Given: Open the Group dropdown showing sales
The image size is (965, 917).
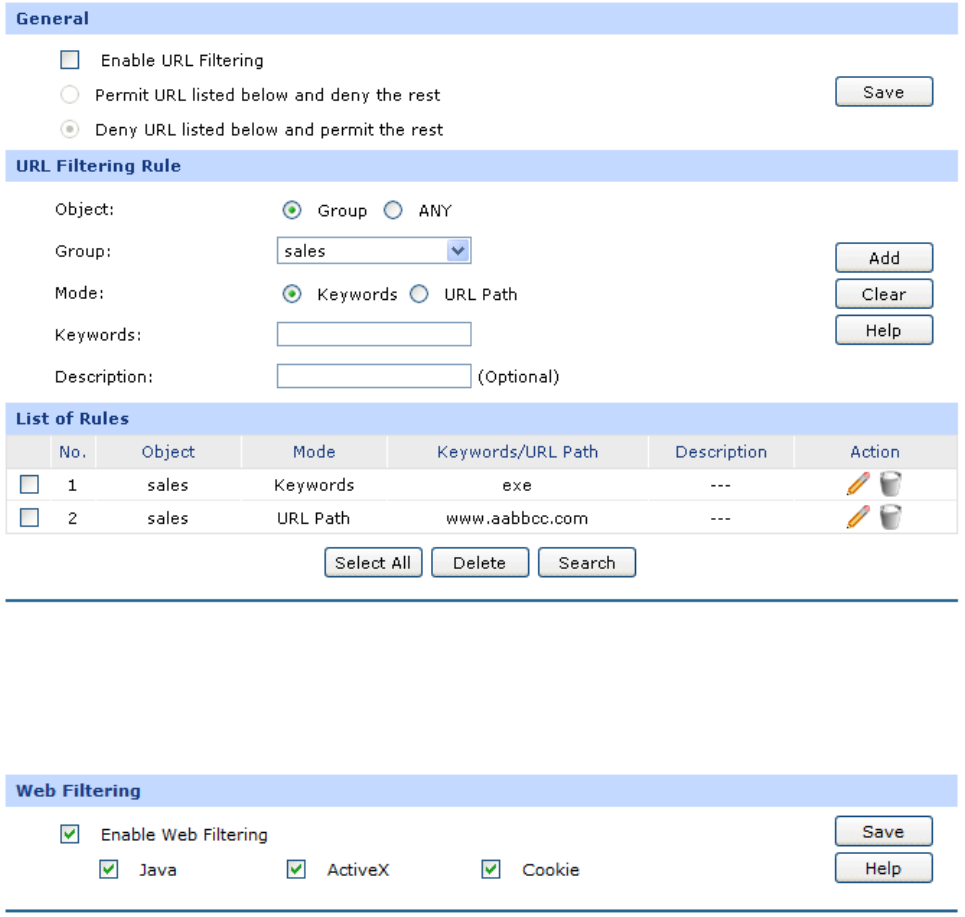Looking at the screenshot, I should point(374,250).
